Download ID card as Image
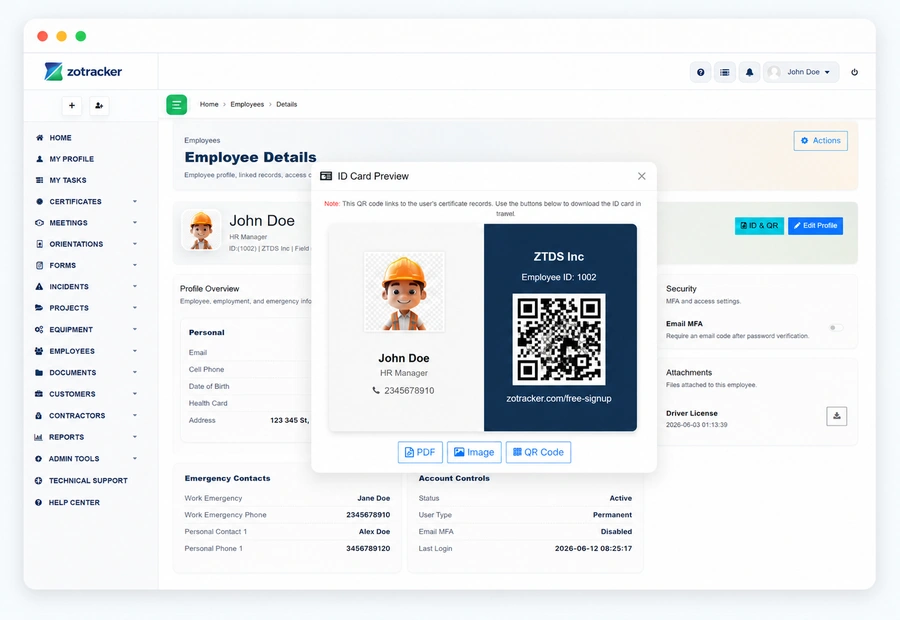 pyautogui.click(x=474, y=452)
